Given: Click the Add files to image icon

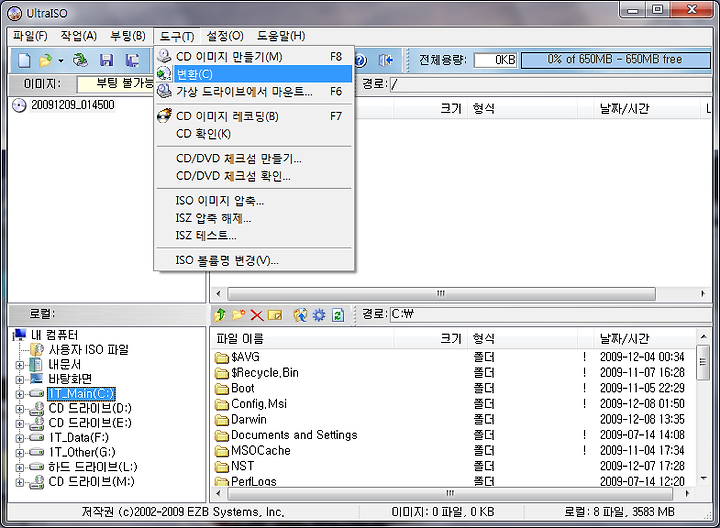Looking at the screenshot, I should 300,315.
